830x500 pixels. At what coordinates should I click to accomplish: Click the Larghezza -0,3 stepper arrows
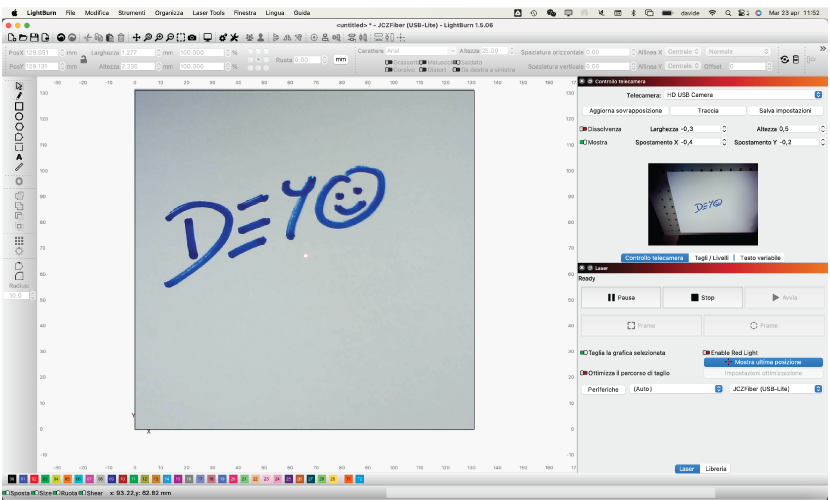tap(724, 129)
